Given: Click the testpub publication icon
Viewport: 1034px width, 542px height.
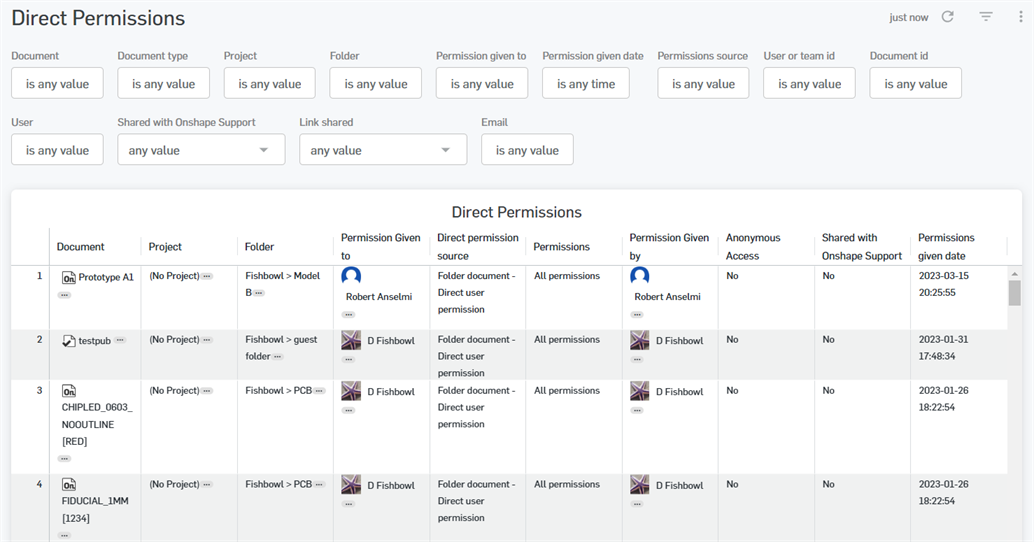Looking at the screenshot, I should tap(69, 341).
